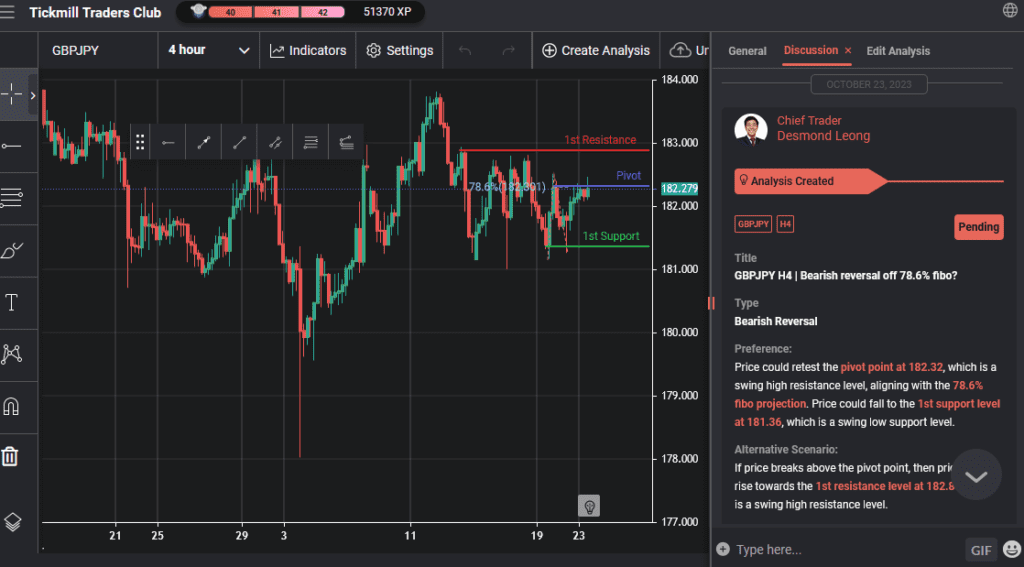Click the 78.6% fibo level label

(x=507, y=187)
